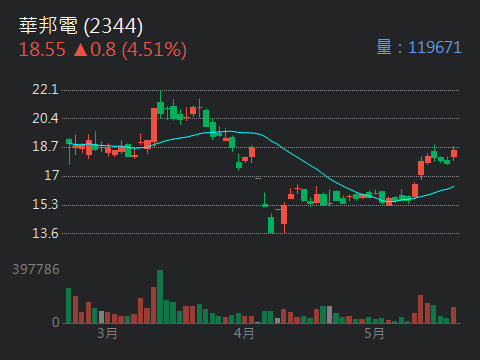Click the 4月 date axis label

244,333
